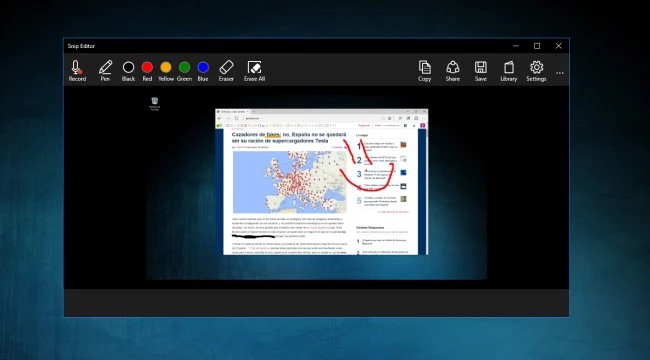Screen dimensions: 650x360
Task: Copy the snip to clipboard
Action: 424,71
